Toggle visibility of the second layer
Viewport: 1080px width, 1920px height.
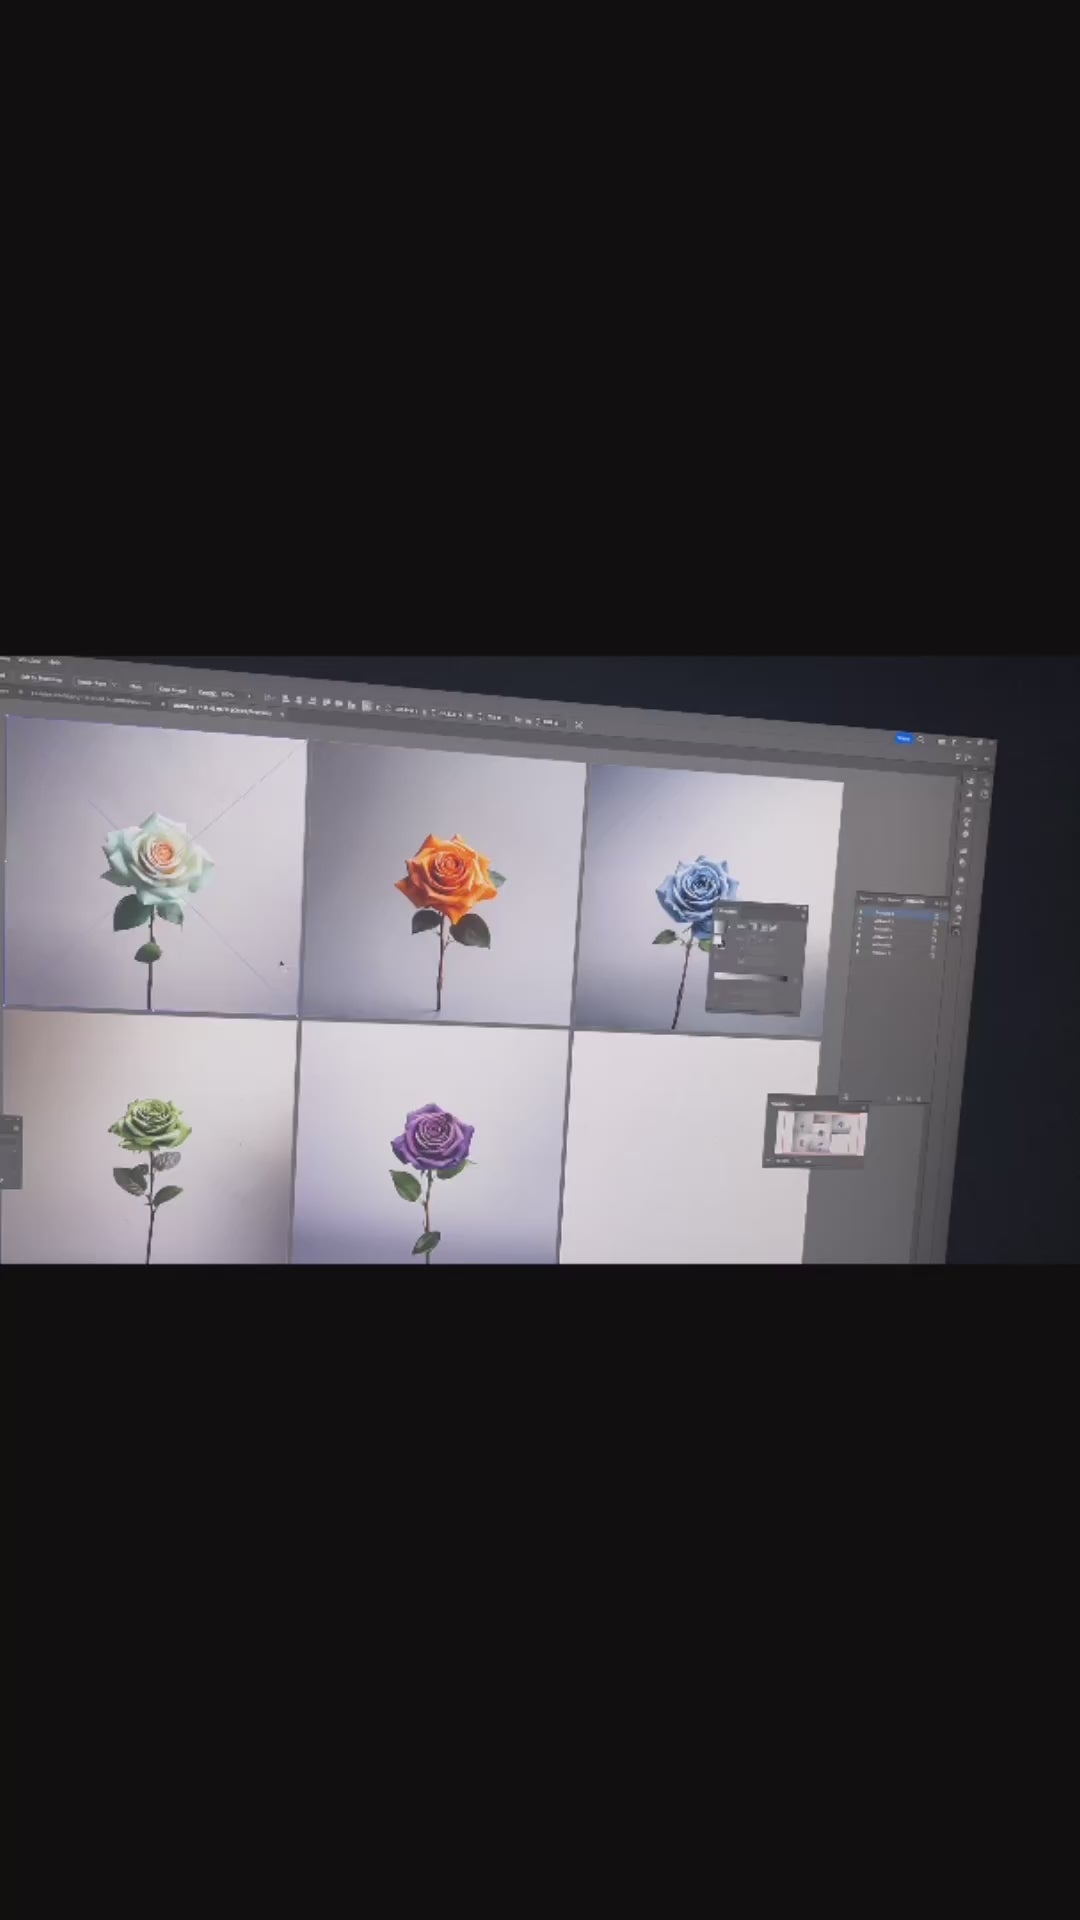click(860, 921)
